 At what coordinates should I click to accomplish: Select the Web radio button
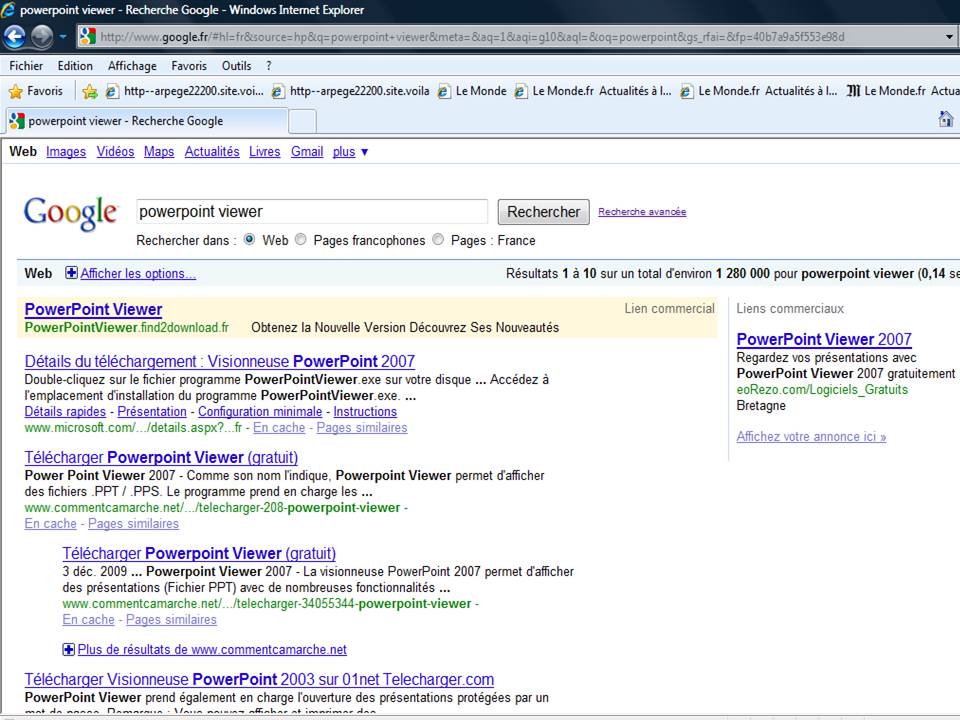click(249, 239)
